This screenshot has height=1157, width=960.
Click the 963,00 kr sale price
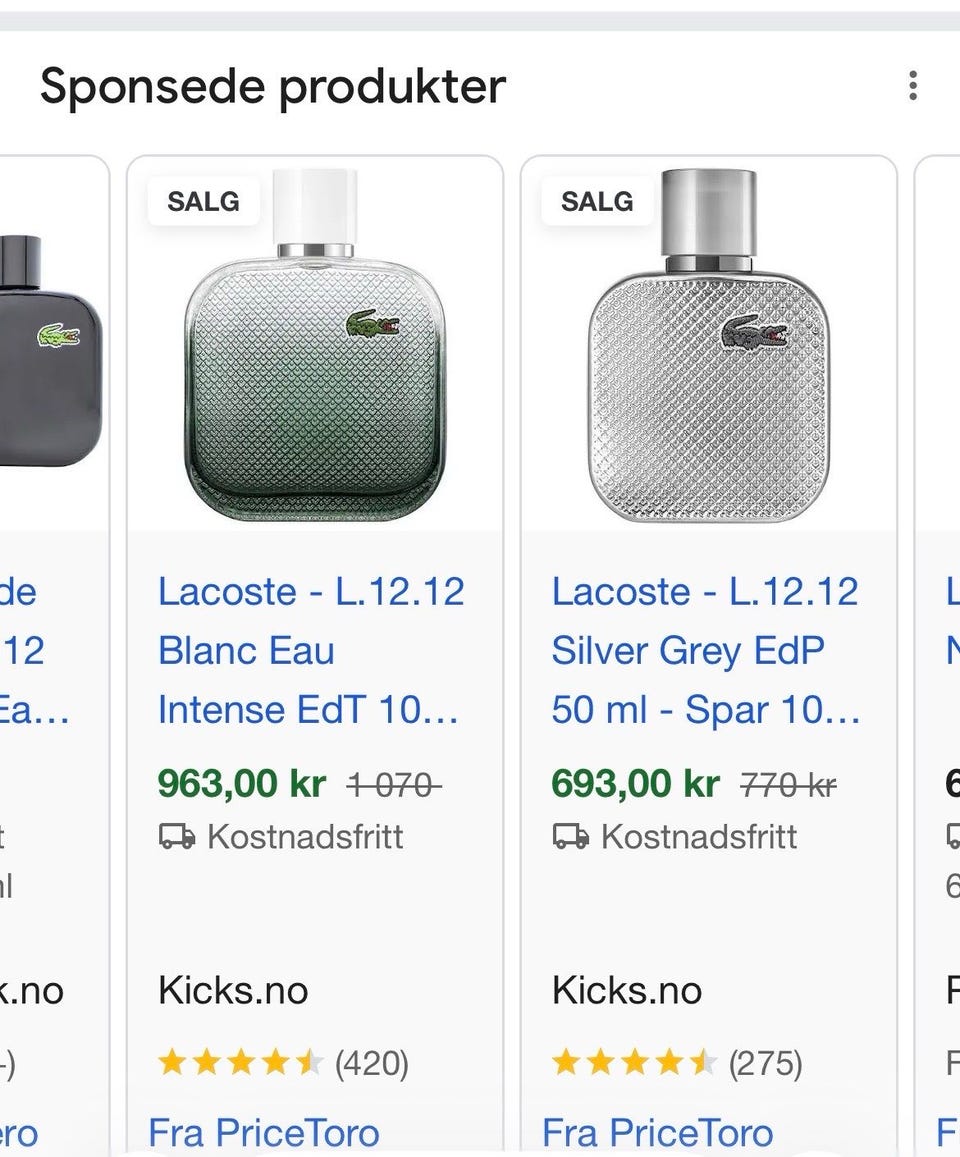242,785
